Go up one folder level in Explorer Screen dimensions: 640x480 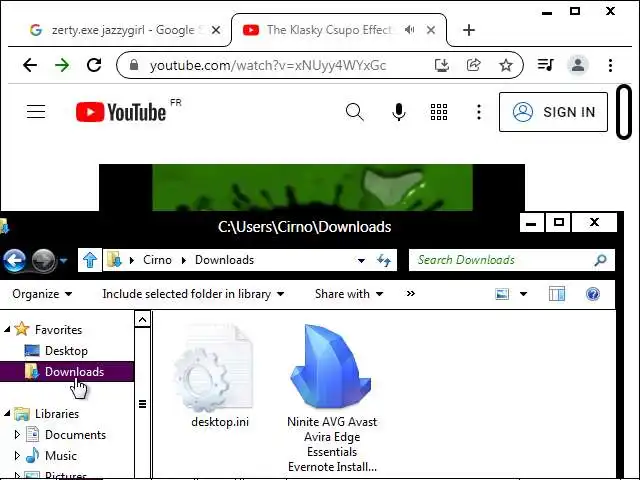coord(90,260)
